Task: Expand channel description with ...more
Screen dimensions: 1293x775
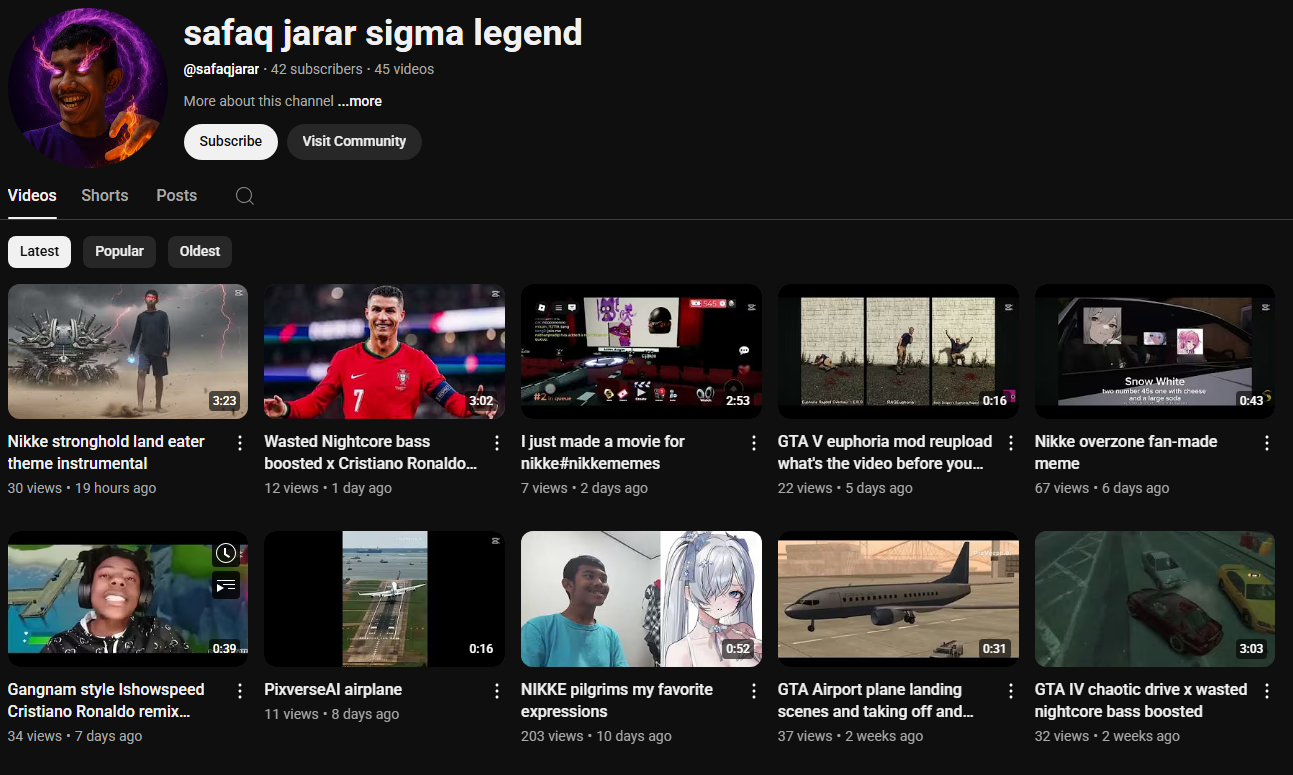Action: pyautogui.click(x=360, y=101)
